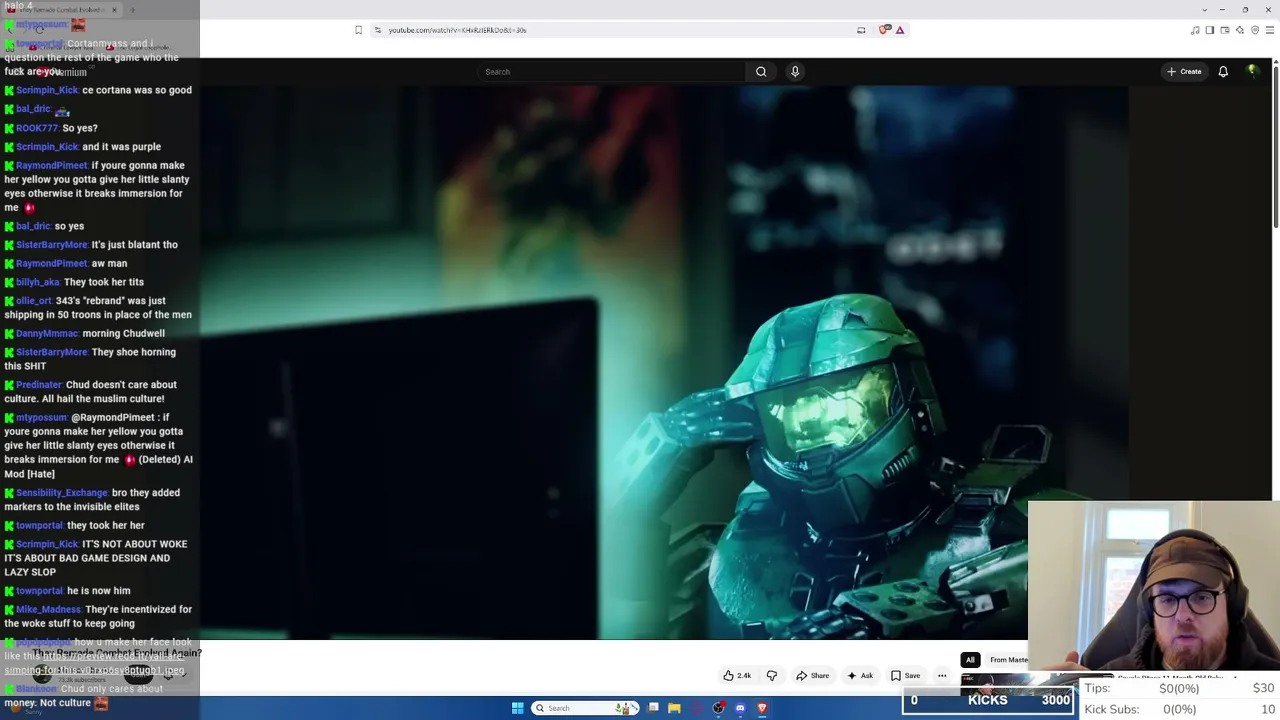Like the video with thumbs up
This screenshot has width=1280, height=720.
coord(737,676)
